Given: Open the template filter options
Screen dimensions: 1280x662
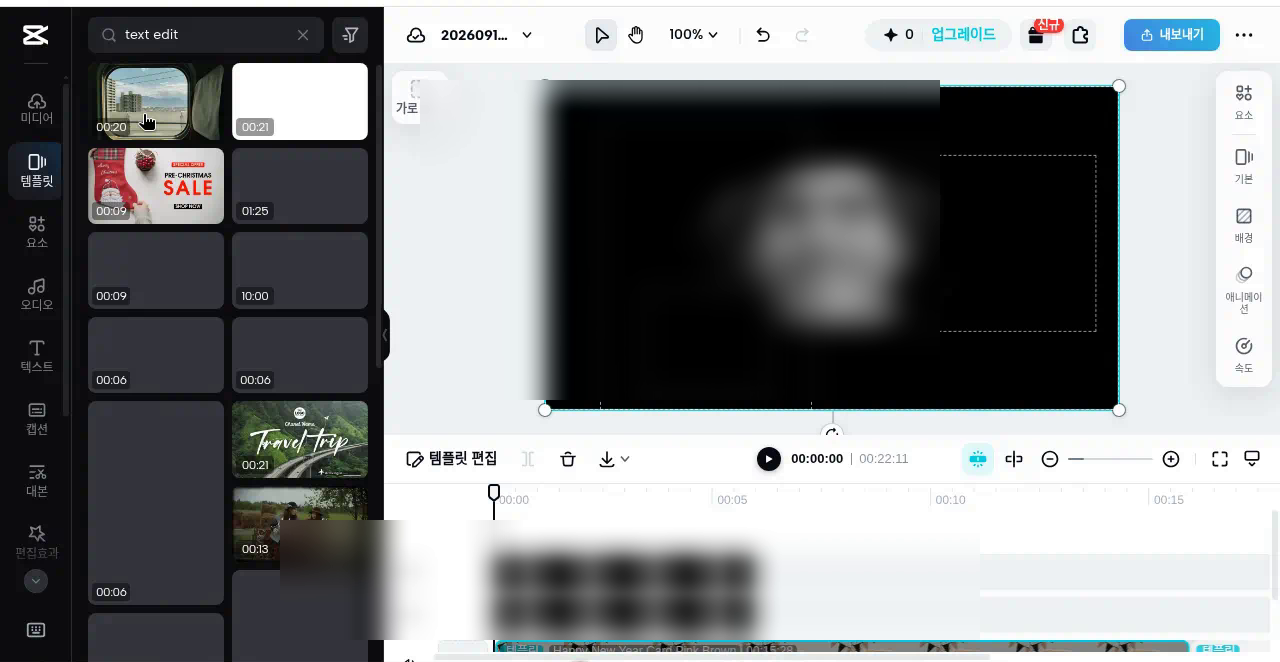Looking at the screenshot, I should [350, 35].
